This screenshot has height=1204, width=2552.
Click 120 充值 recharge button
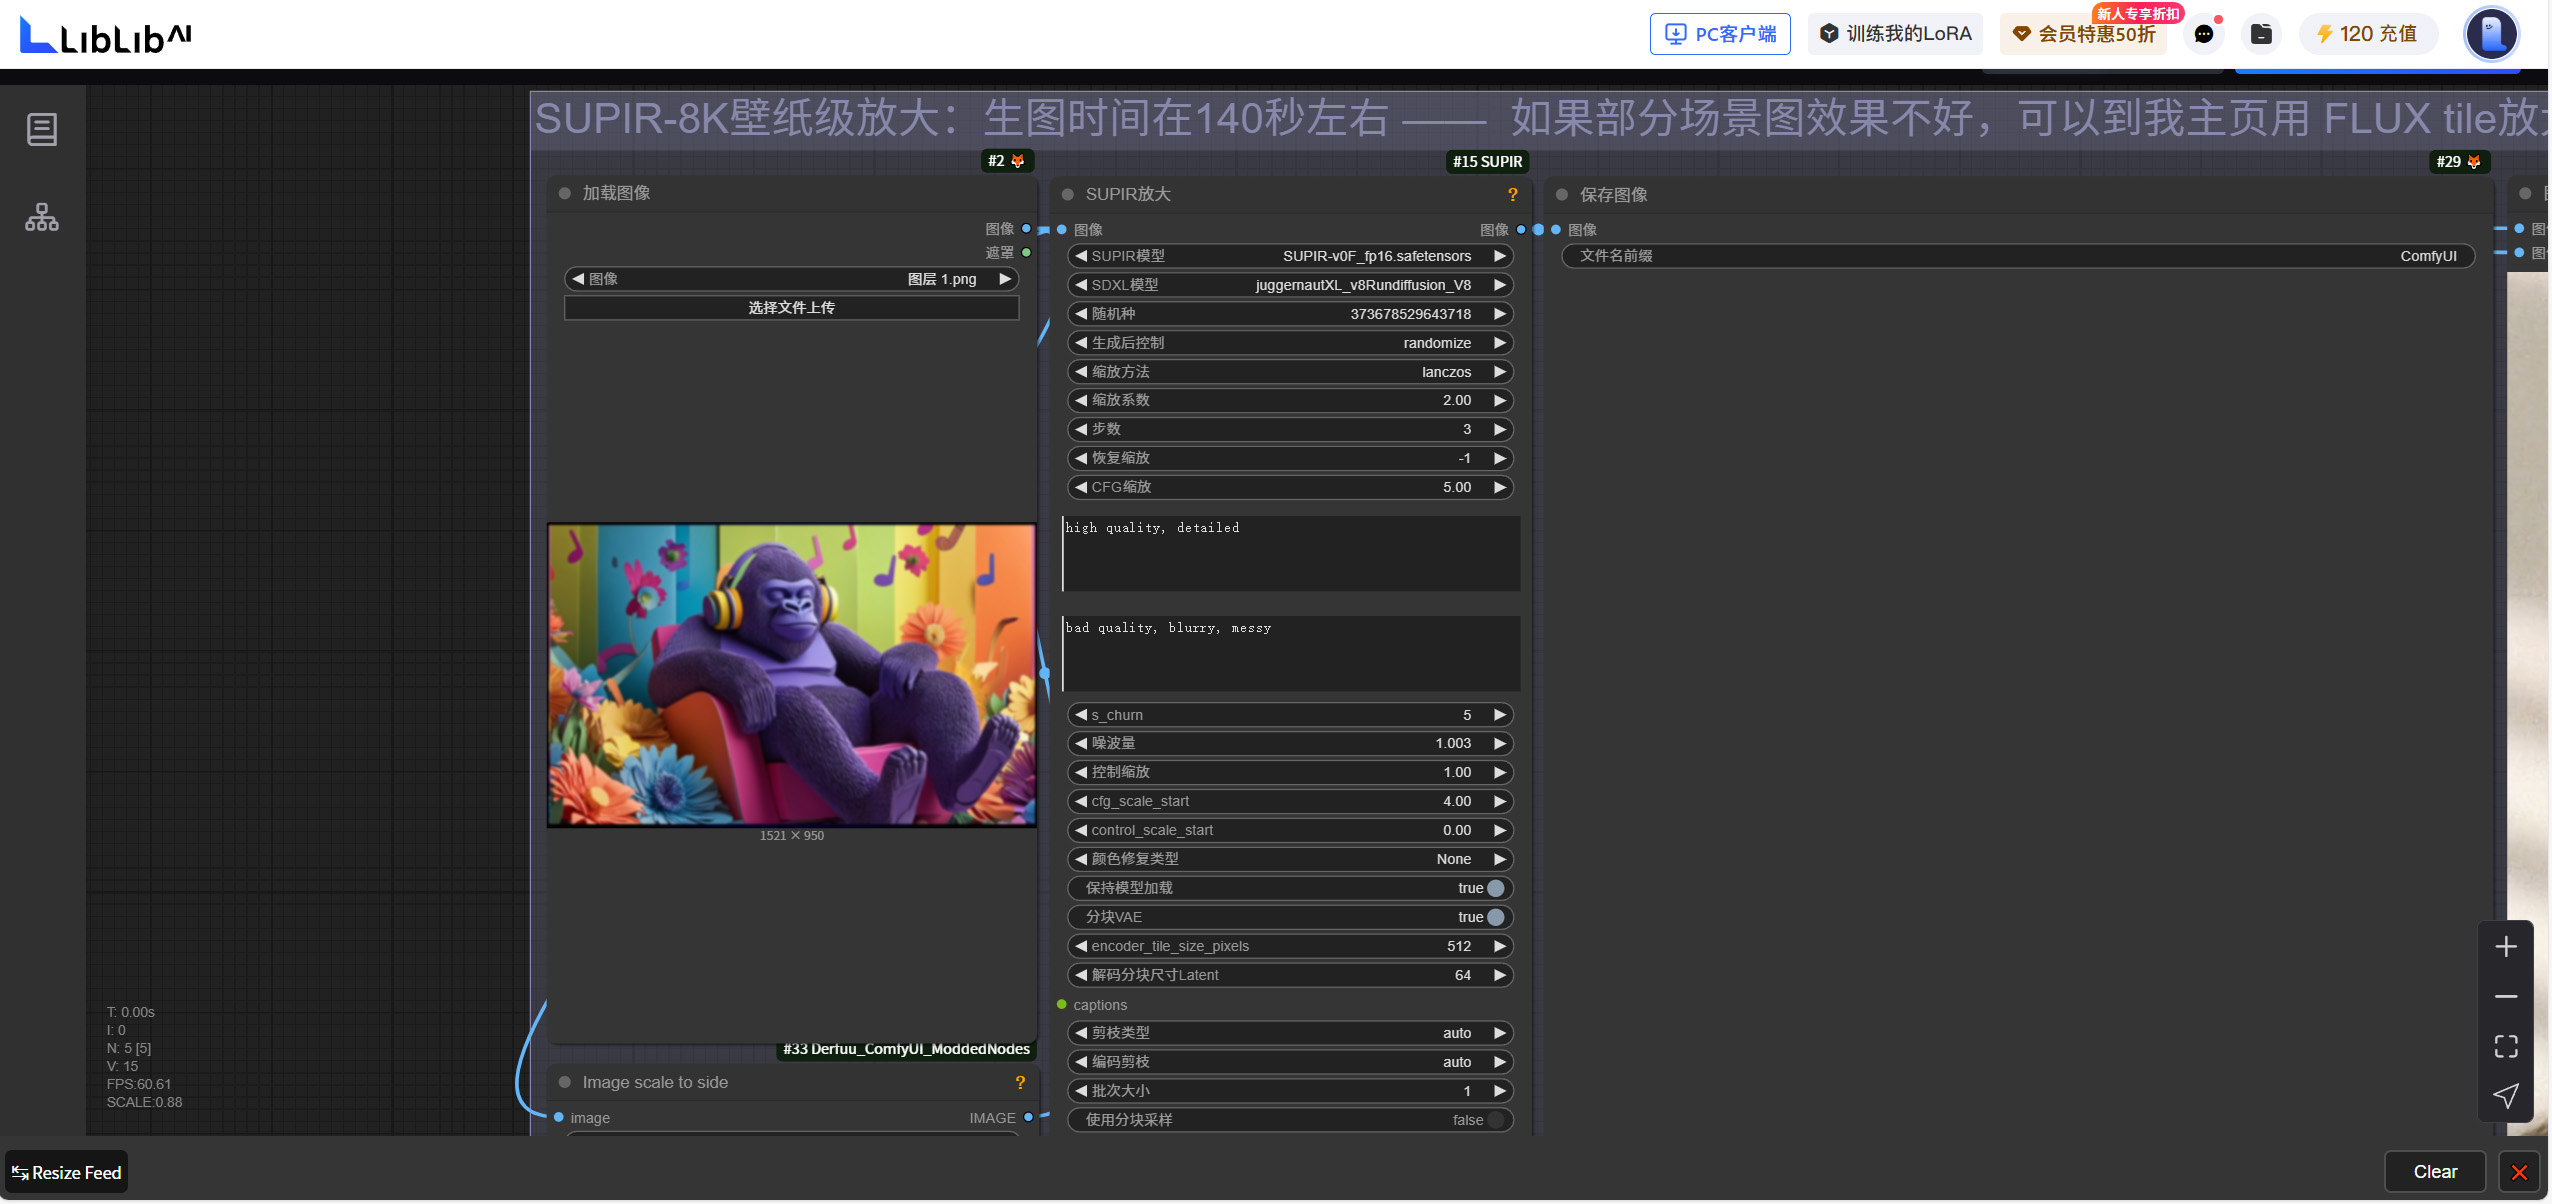coord(2367,34)
